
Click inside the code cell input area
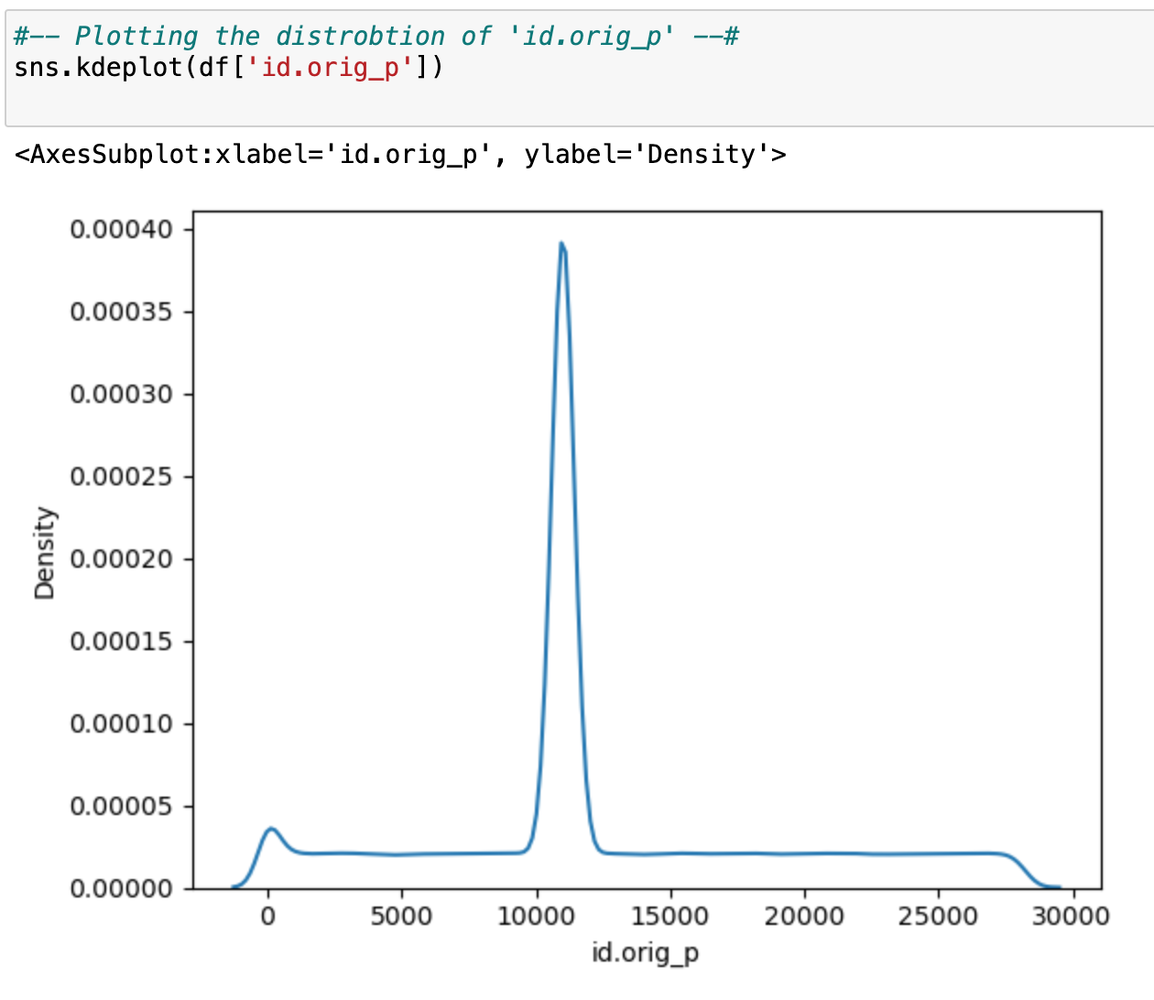(700, 95)
